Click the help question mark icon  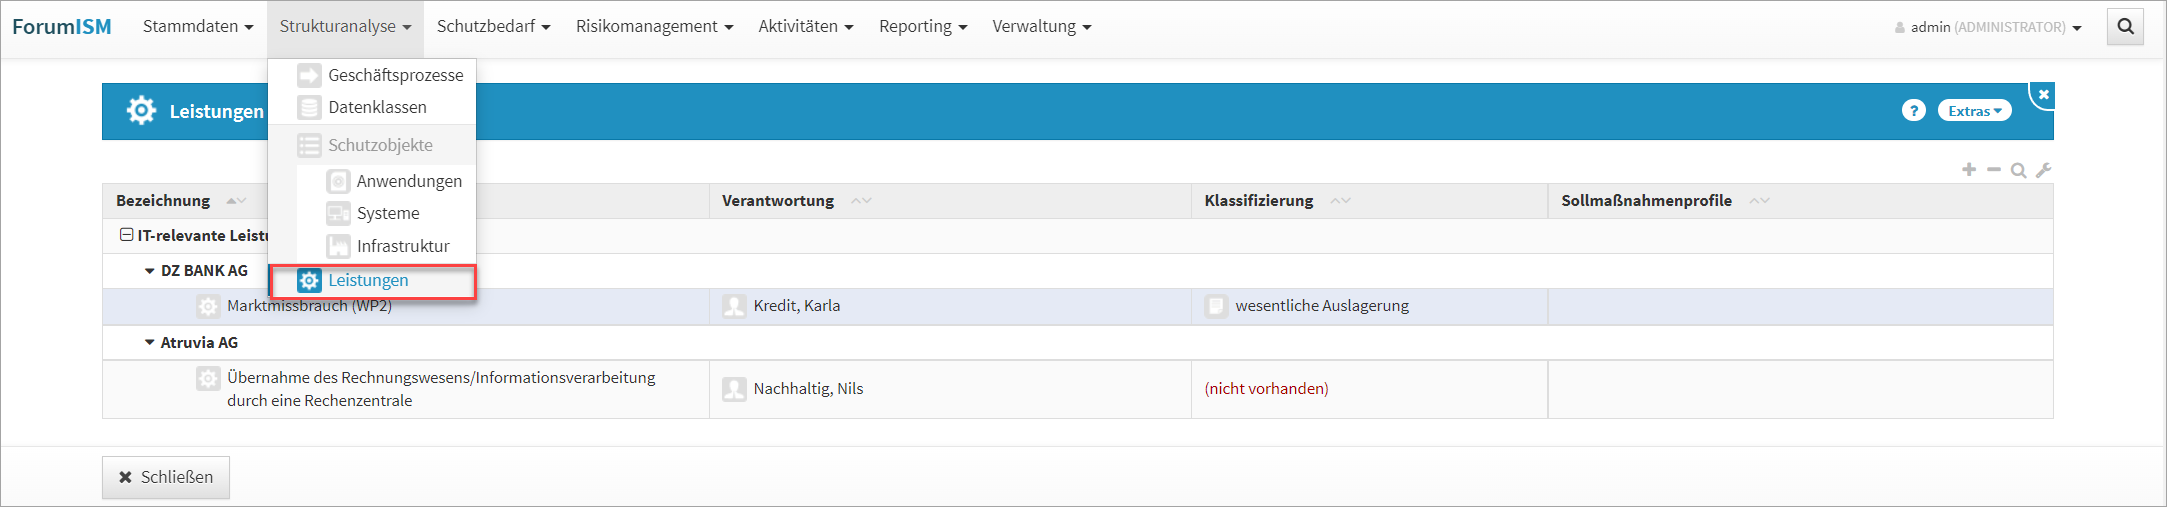(1913, 111)
